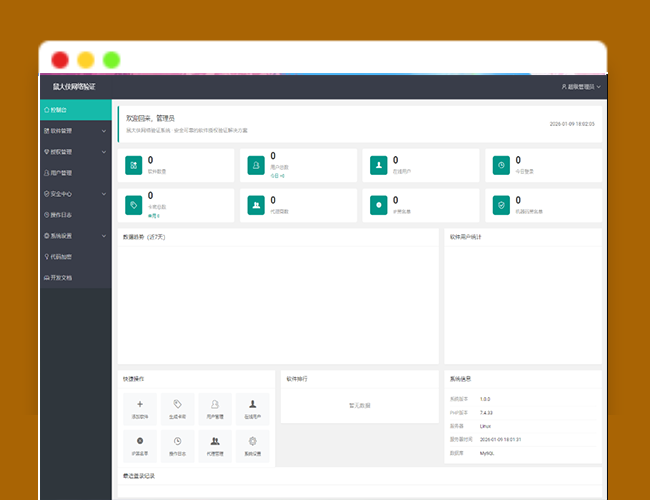
Task: Click the IP黑名单 stat card icon
Action: click(378, 205)
